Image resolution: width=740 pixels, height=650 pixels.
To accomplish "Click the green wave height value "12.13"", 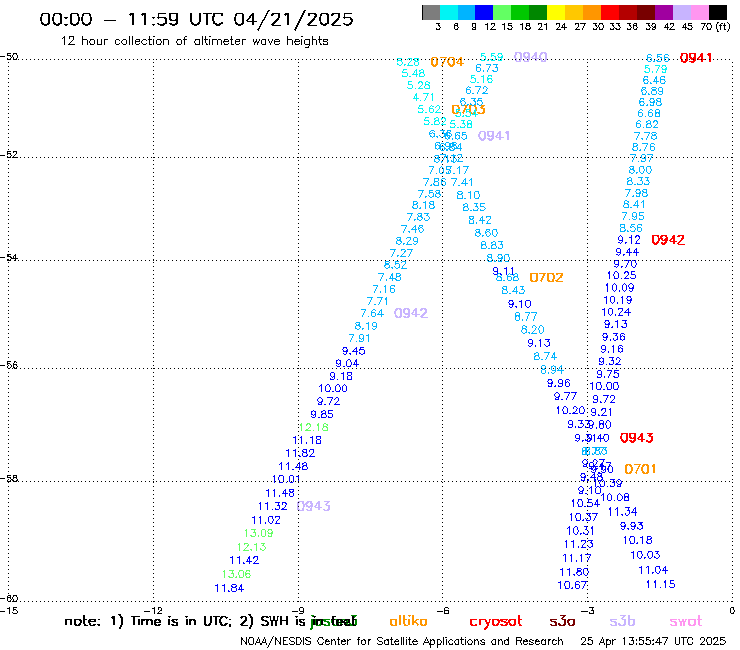I will click(251, 547).
